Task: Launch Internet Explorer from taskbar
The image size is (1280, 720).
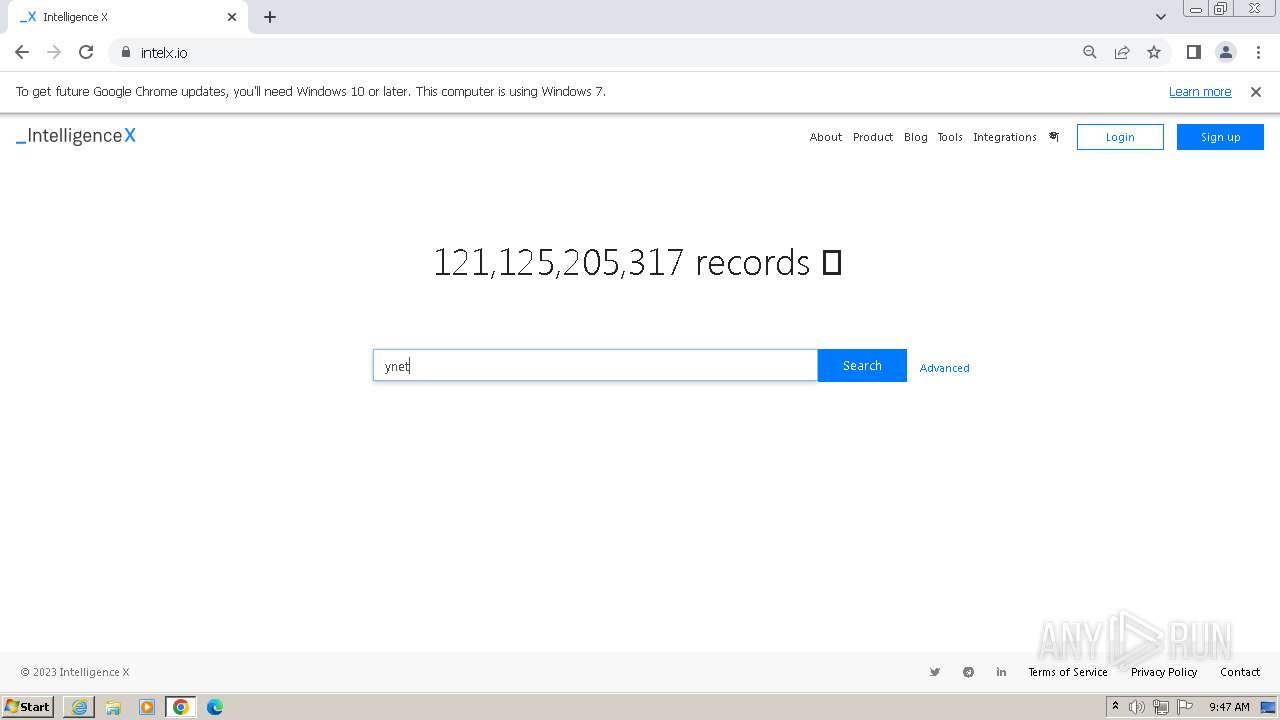Action: coord(79,707)
